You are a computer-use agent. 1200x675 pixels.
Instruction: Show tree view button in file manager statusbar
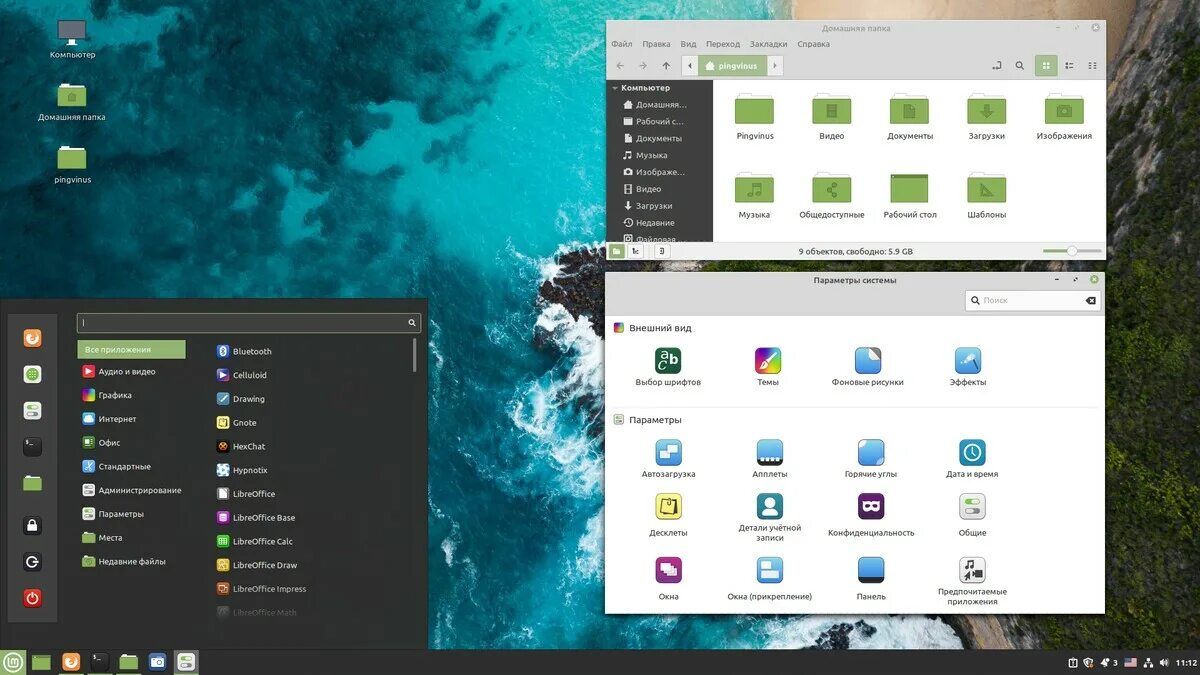tap(636, 251)
